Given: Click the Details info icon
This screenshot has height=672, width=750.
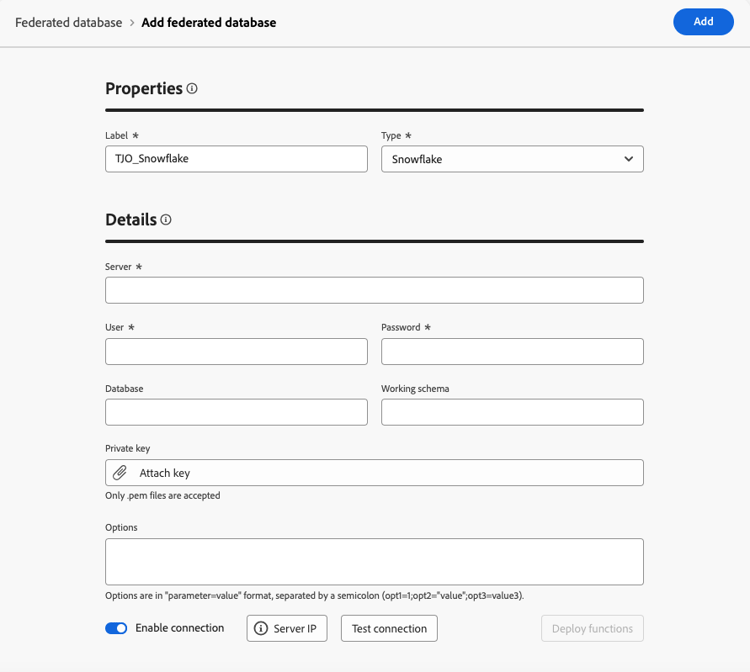Looking at the screenshot, I should (x=166, y=219).
